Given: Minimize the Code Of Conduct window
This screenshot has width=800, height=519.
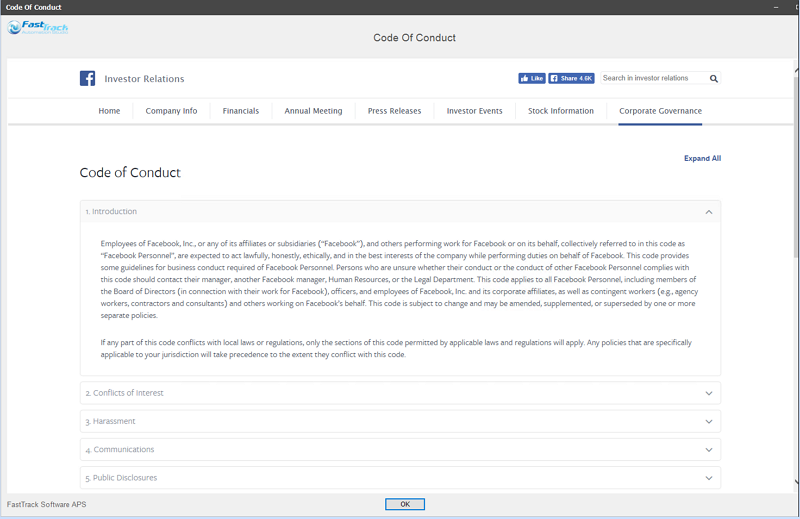Looking at the screenshot, I should (776, 7).
